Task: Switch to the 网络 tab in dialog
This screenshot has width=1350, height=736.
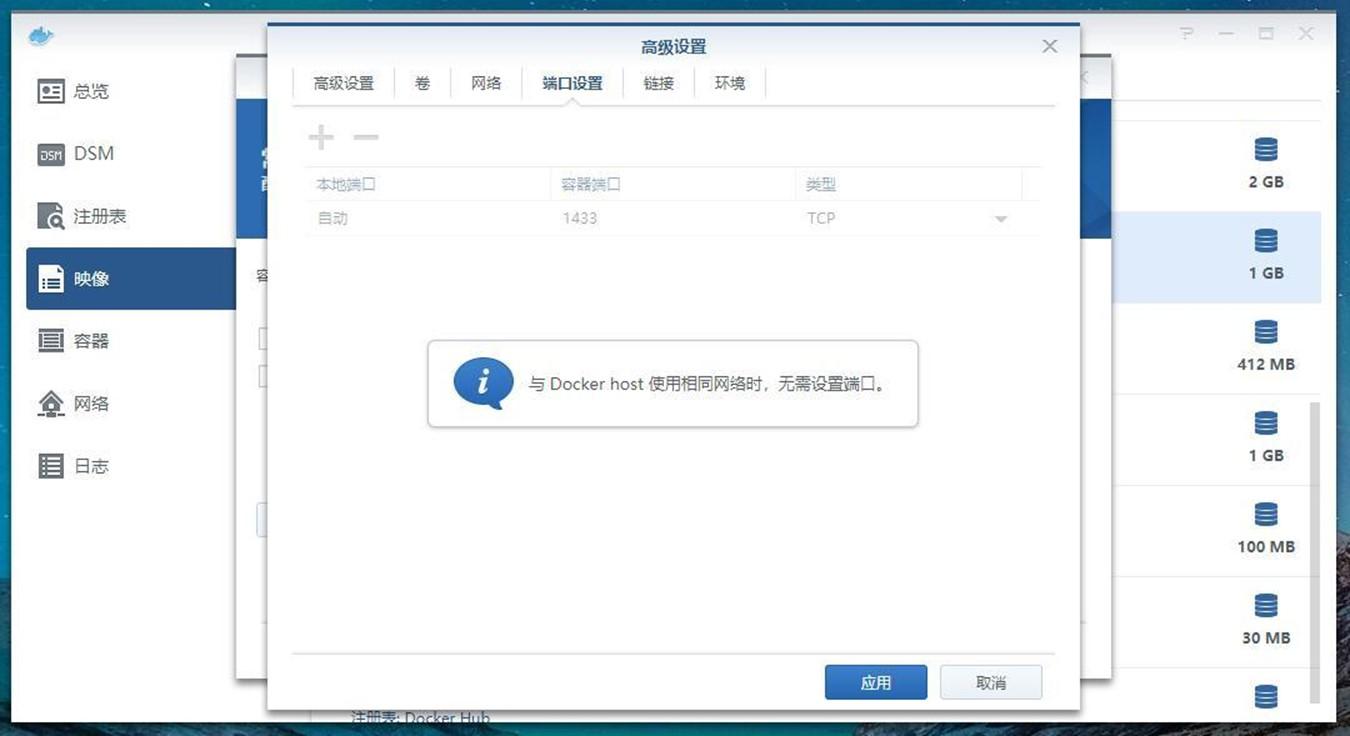Action: pyautogui.click(x=486, y=83)
